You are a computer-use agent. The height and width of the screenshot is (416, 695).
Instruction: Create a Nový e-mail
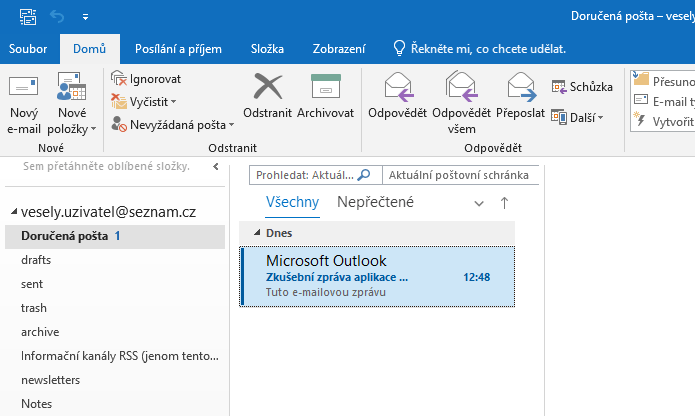pos(24,104)
